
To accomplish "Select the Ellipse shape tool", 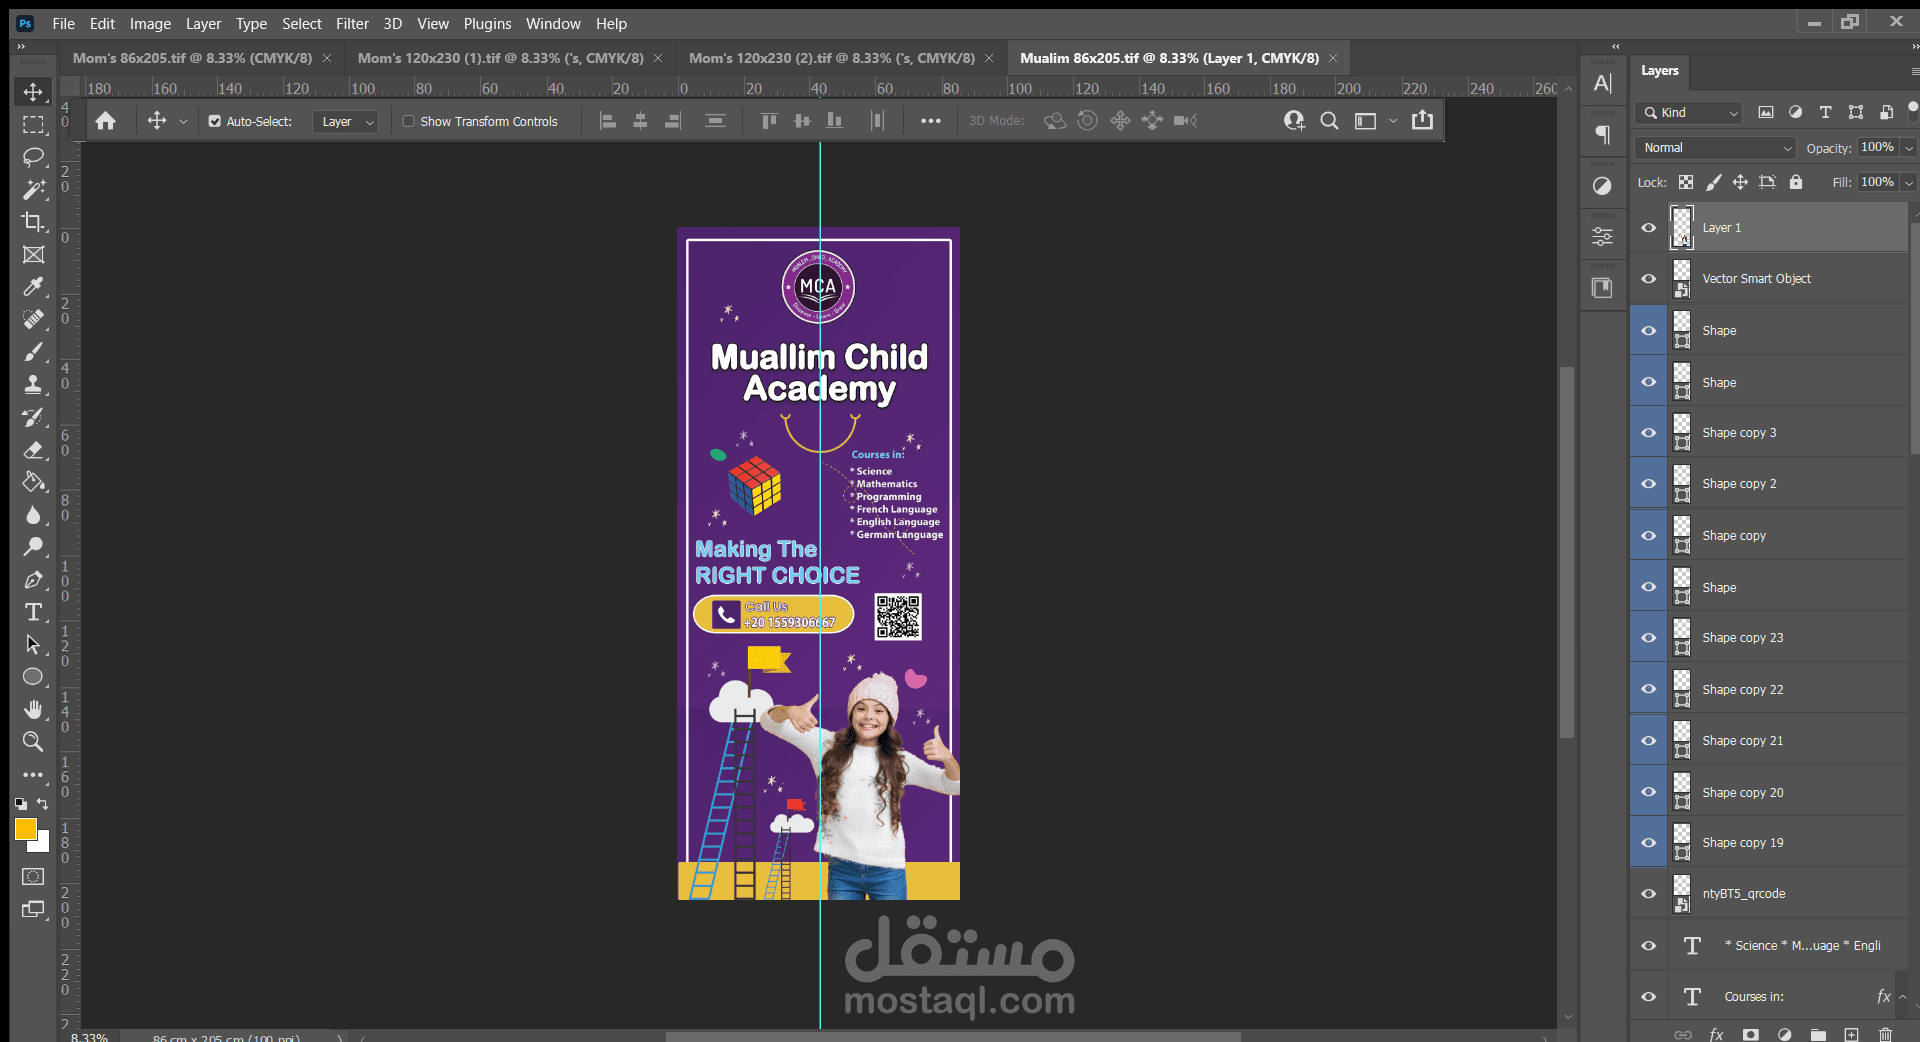I will coord(33,677).
